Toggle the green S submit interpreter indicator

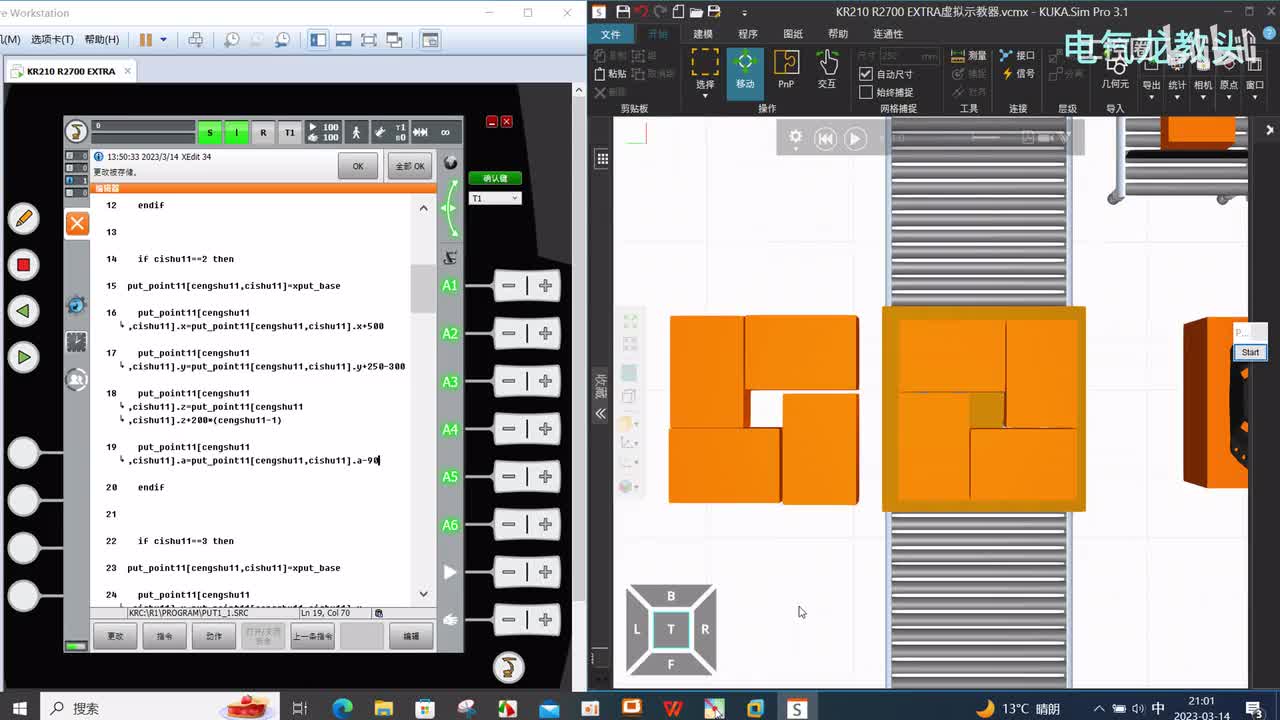(x=209, y=132)
